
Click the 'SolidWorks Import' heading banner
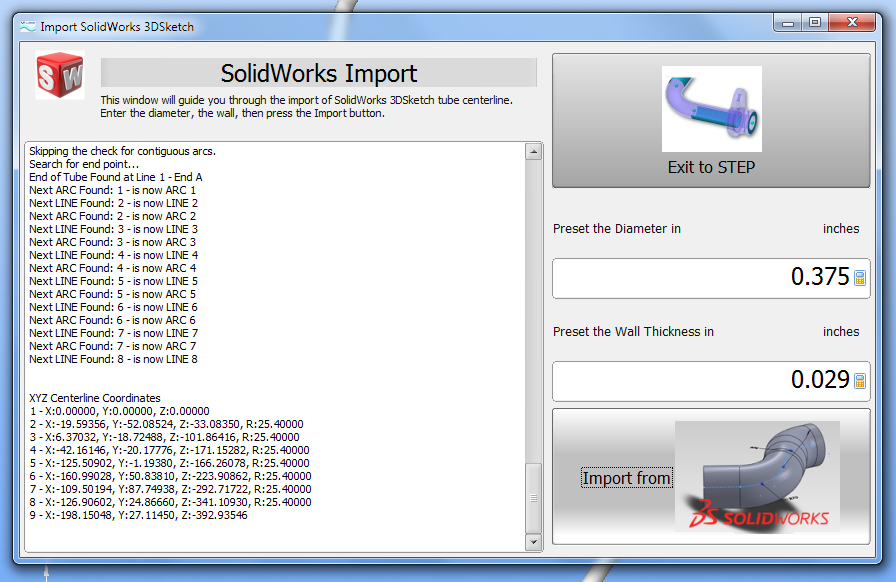pos(318,73)
